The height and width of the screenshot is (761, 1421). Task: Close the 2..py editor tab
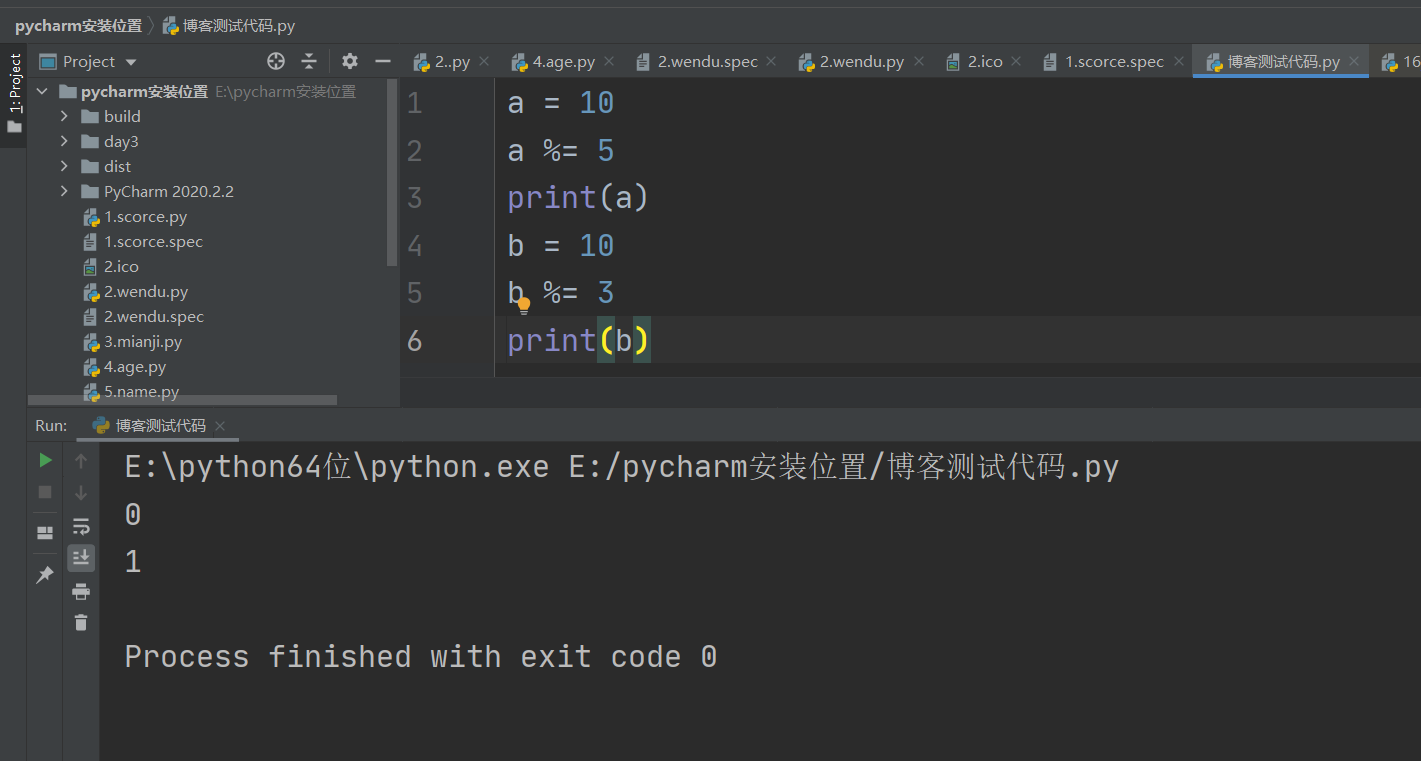[485, 62]
